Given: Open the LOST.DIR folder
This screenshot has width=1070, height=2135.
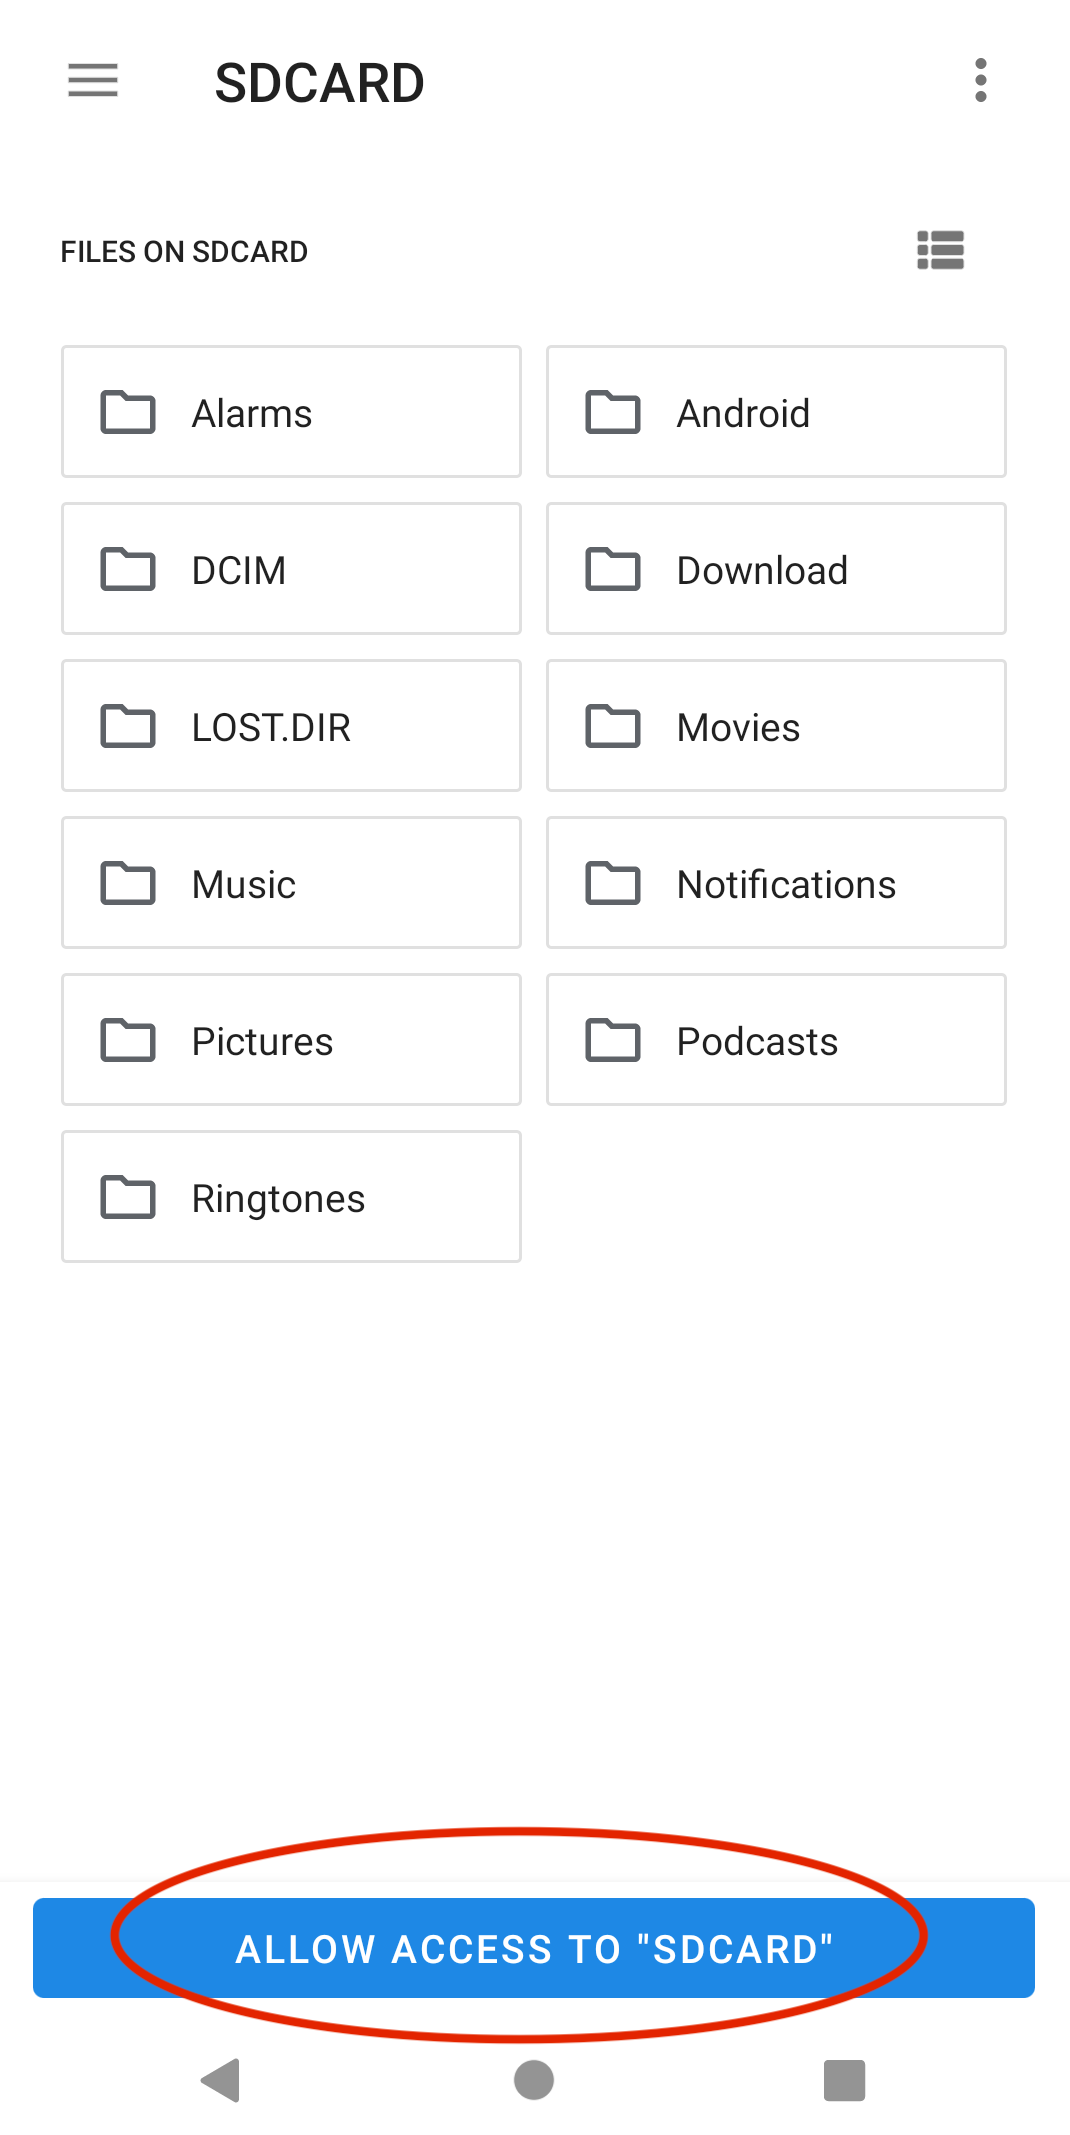Looking at the screenshot, I should coord(291,726).
